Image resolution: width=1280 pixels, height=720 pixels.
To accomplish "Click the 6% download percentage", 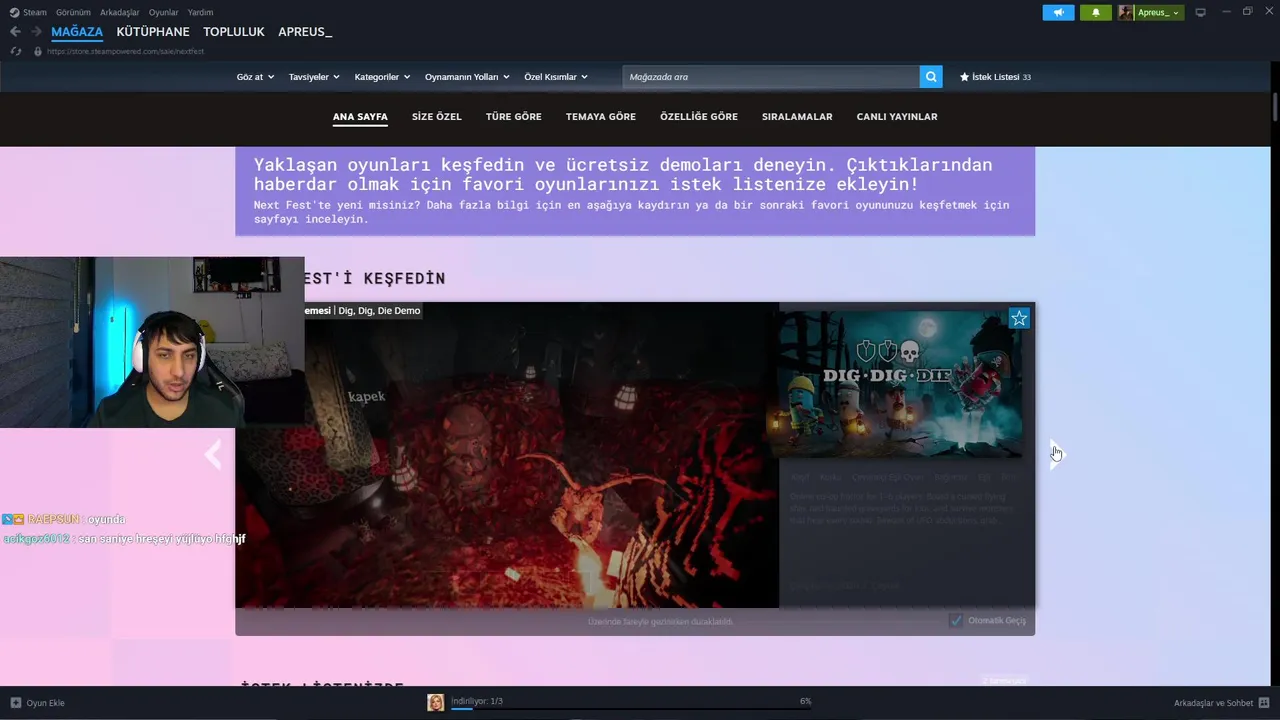I will point(806,701).
